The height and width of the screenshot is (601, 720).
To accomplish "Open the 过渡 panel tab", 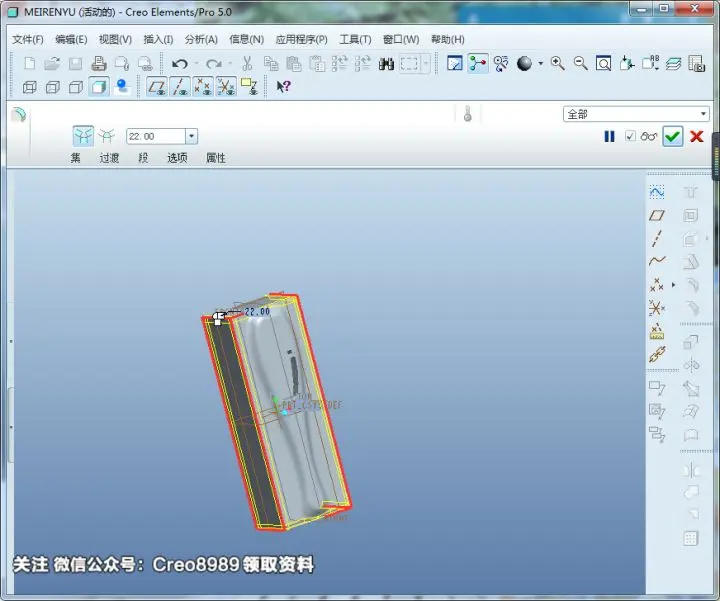I will click(109, 158).
